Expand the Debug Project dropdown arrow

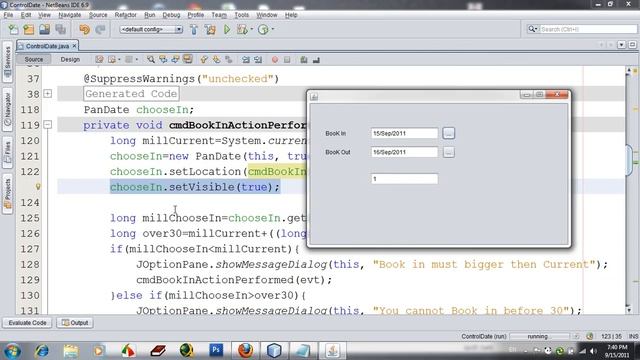(251, 29)
